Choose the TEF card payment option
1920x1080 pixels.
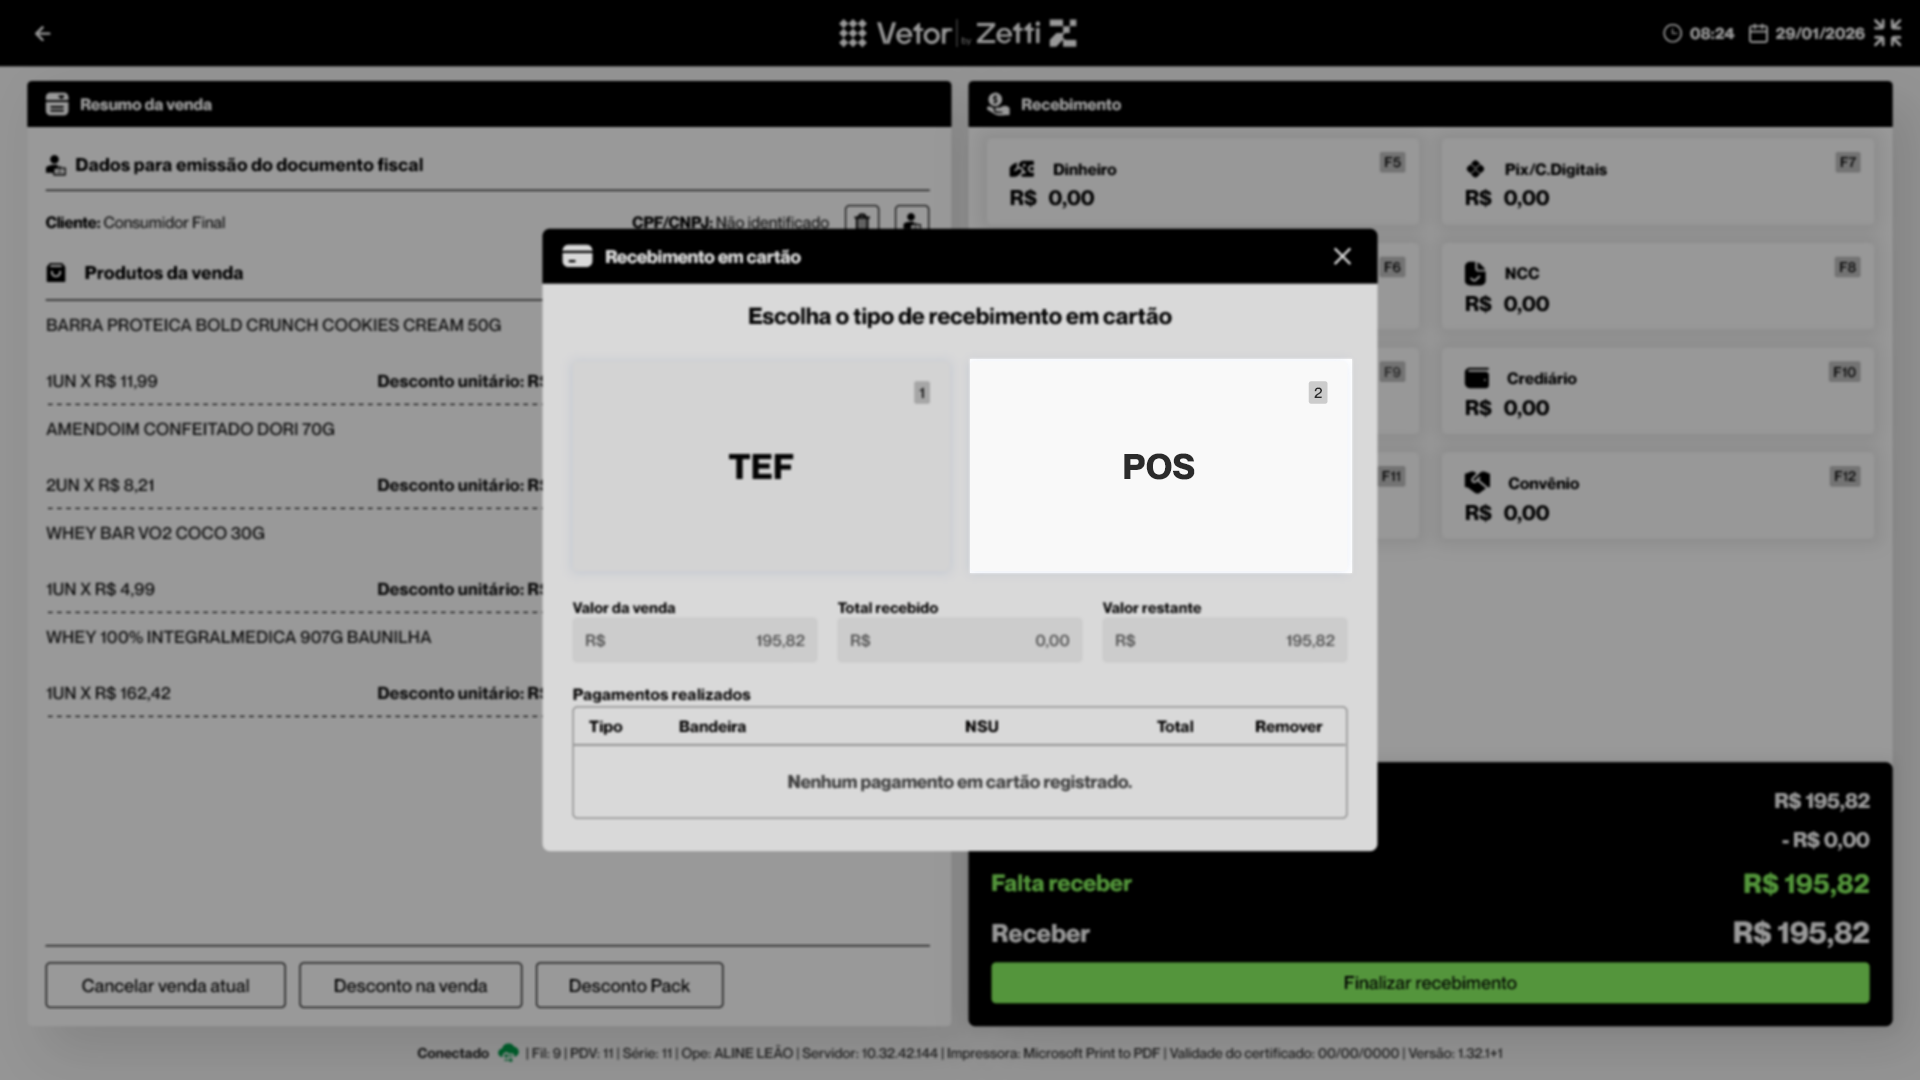pyautogui.click(x=760, y=466)
